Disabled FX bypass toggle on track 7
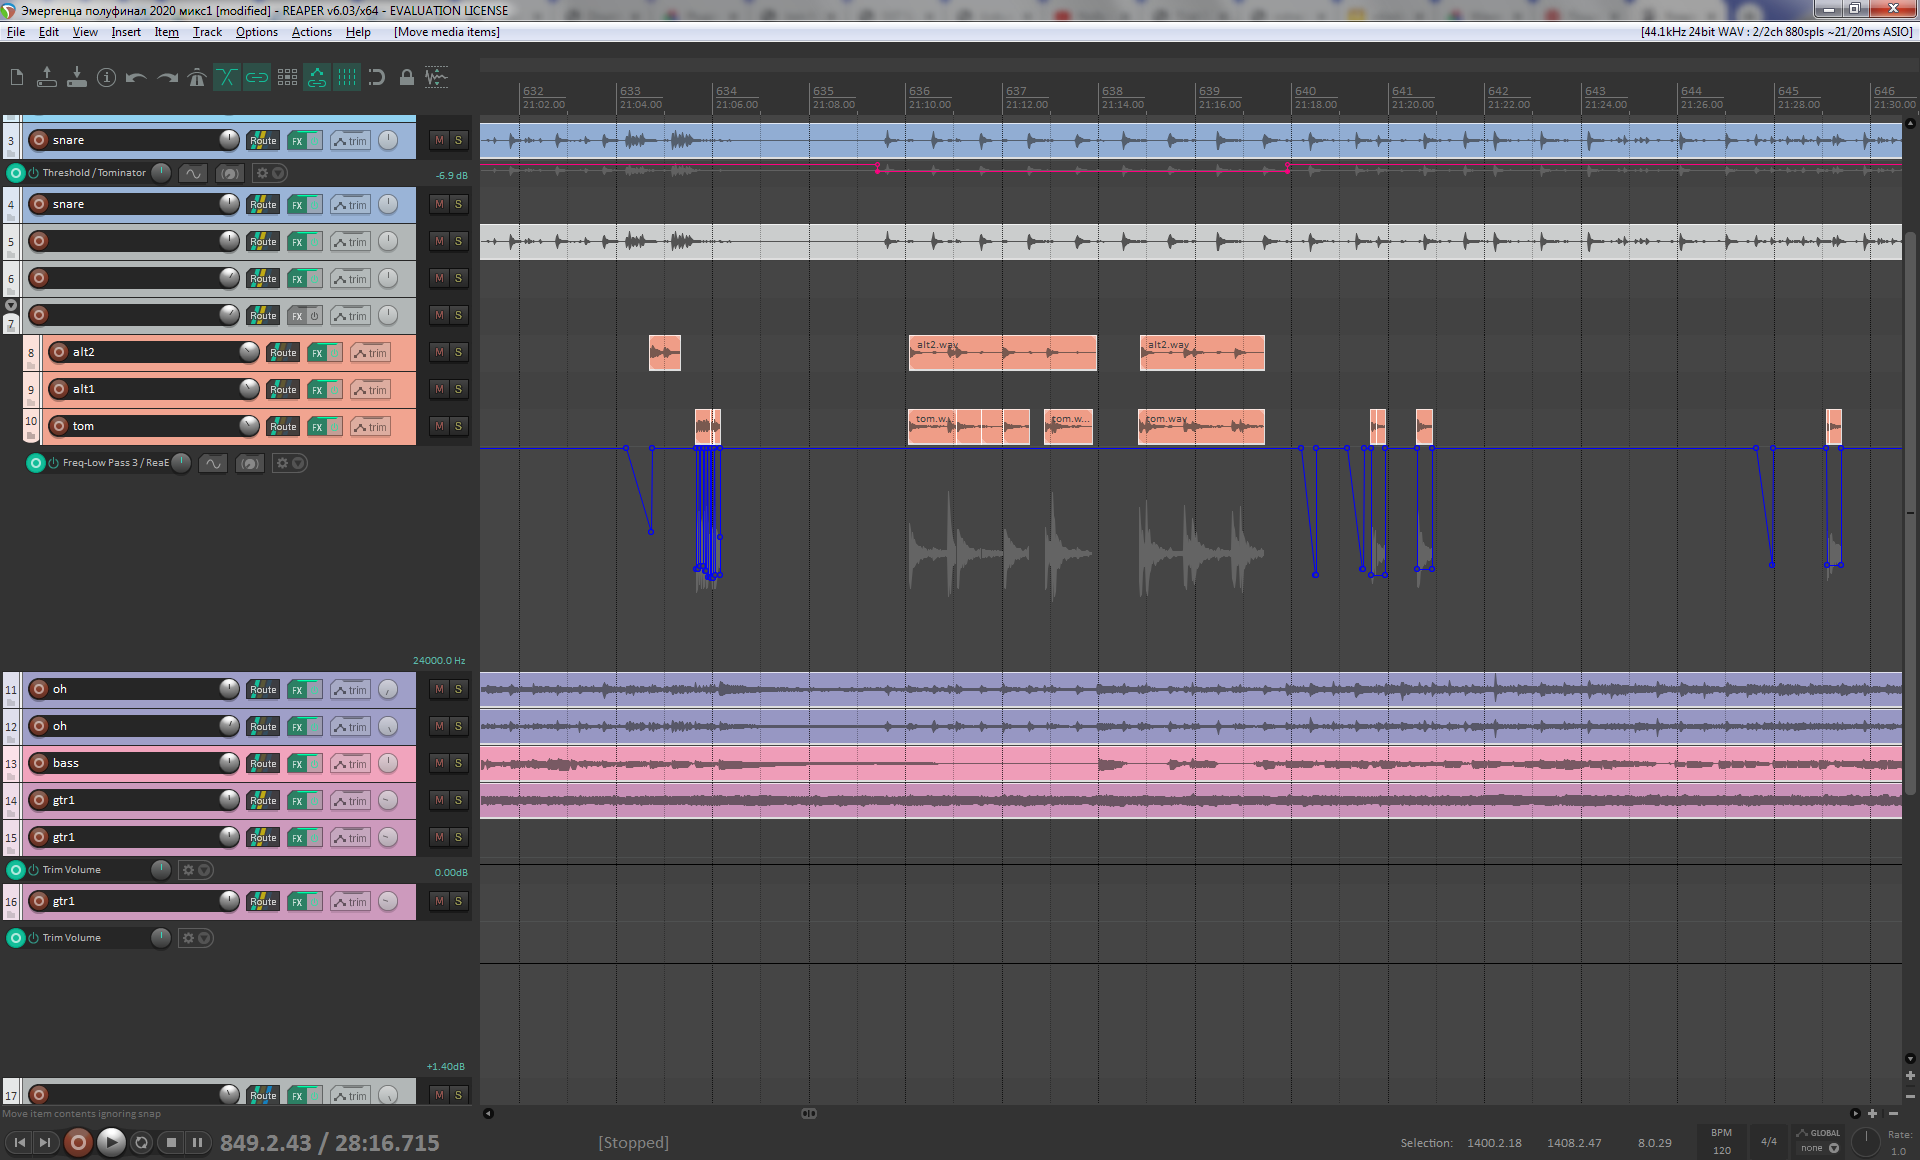The width and height of the screenshot is (1920, 1160). point(314,315)
